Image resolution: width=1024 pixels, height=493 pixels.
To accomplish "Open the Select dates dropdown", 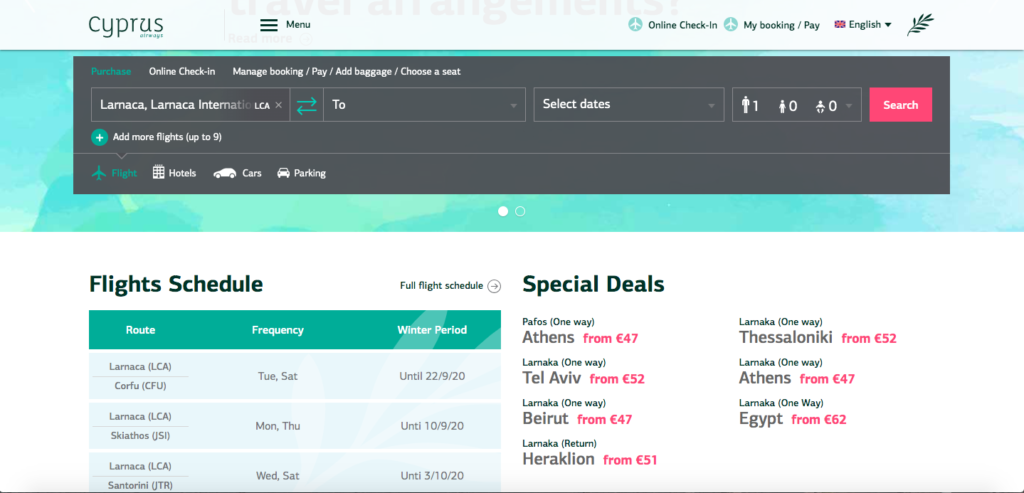I will point(629,104).
